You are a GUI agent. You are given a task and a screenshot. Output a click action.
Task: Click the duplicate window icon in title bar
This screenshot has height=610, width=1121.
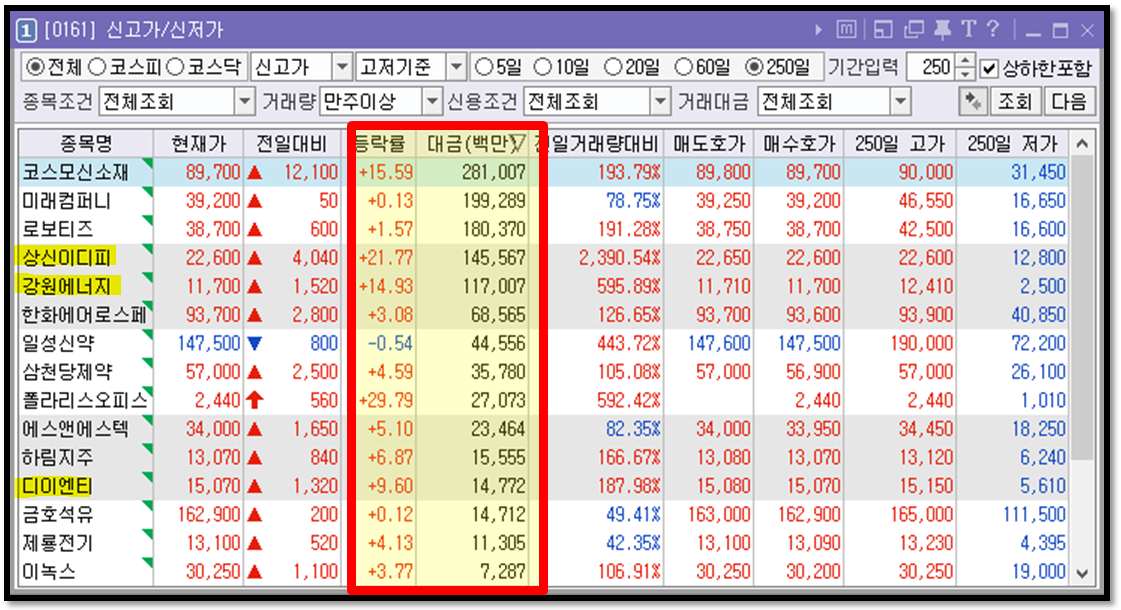point(914,30)
